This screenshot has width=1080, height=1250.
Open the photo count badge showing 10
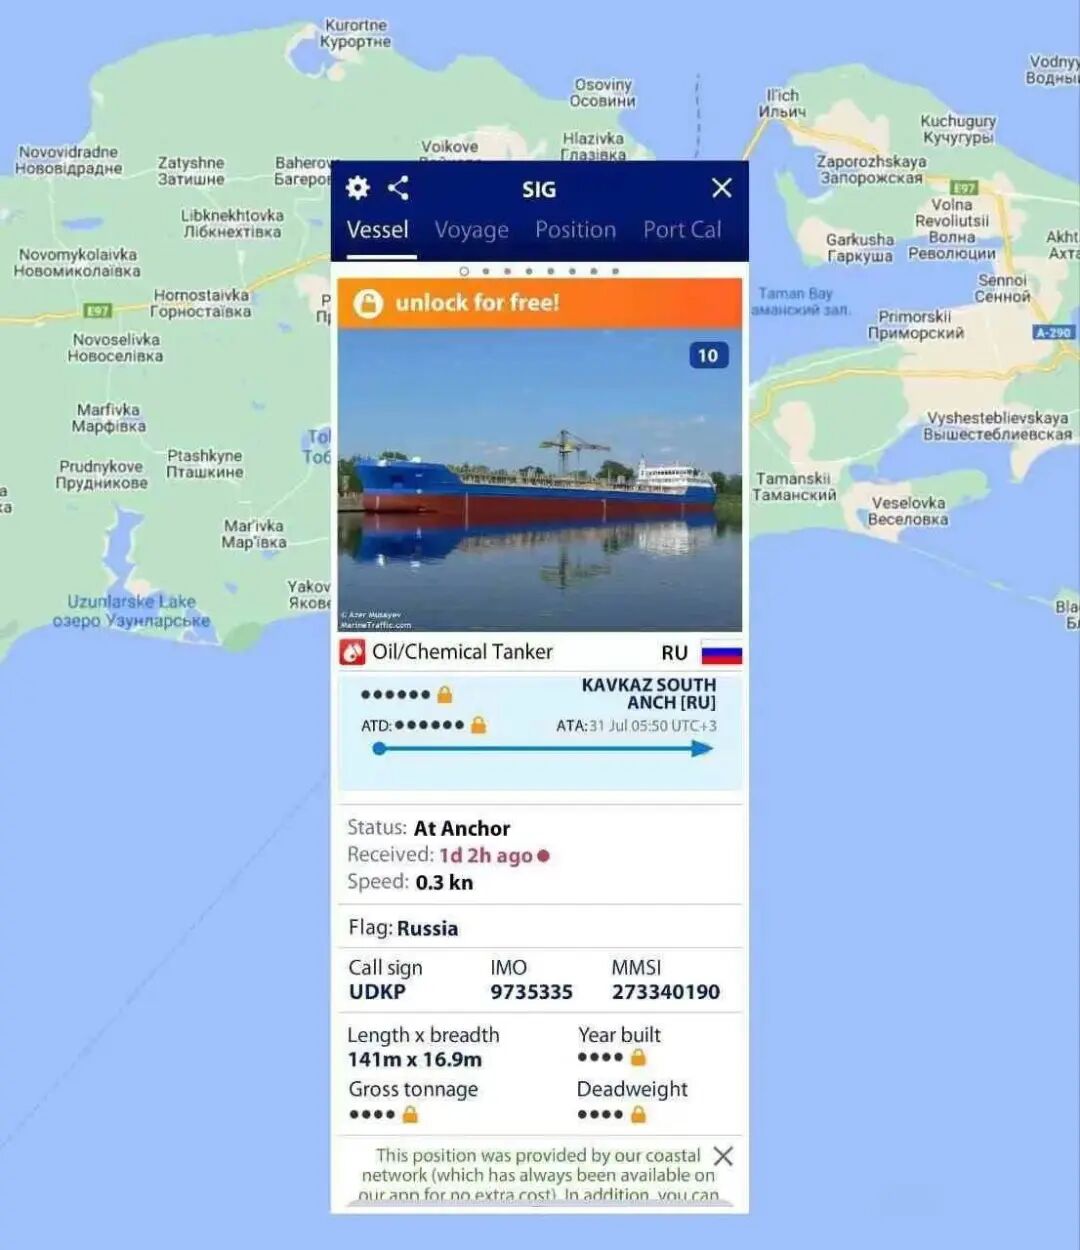(x=708, y=356)
